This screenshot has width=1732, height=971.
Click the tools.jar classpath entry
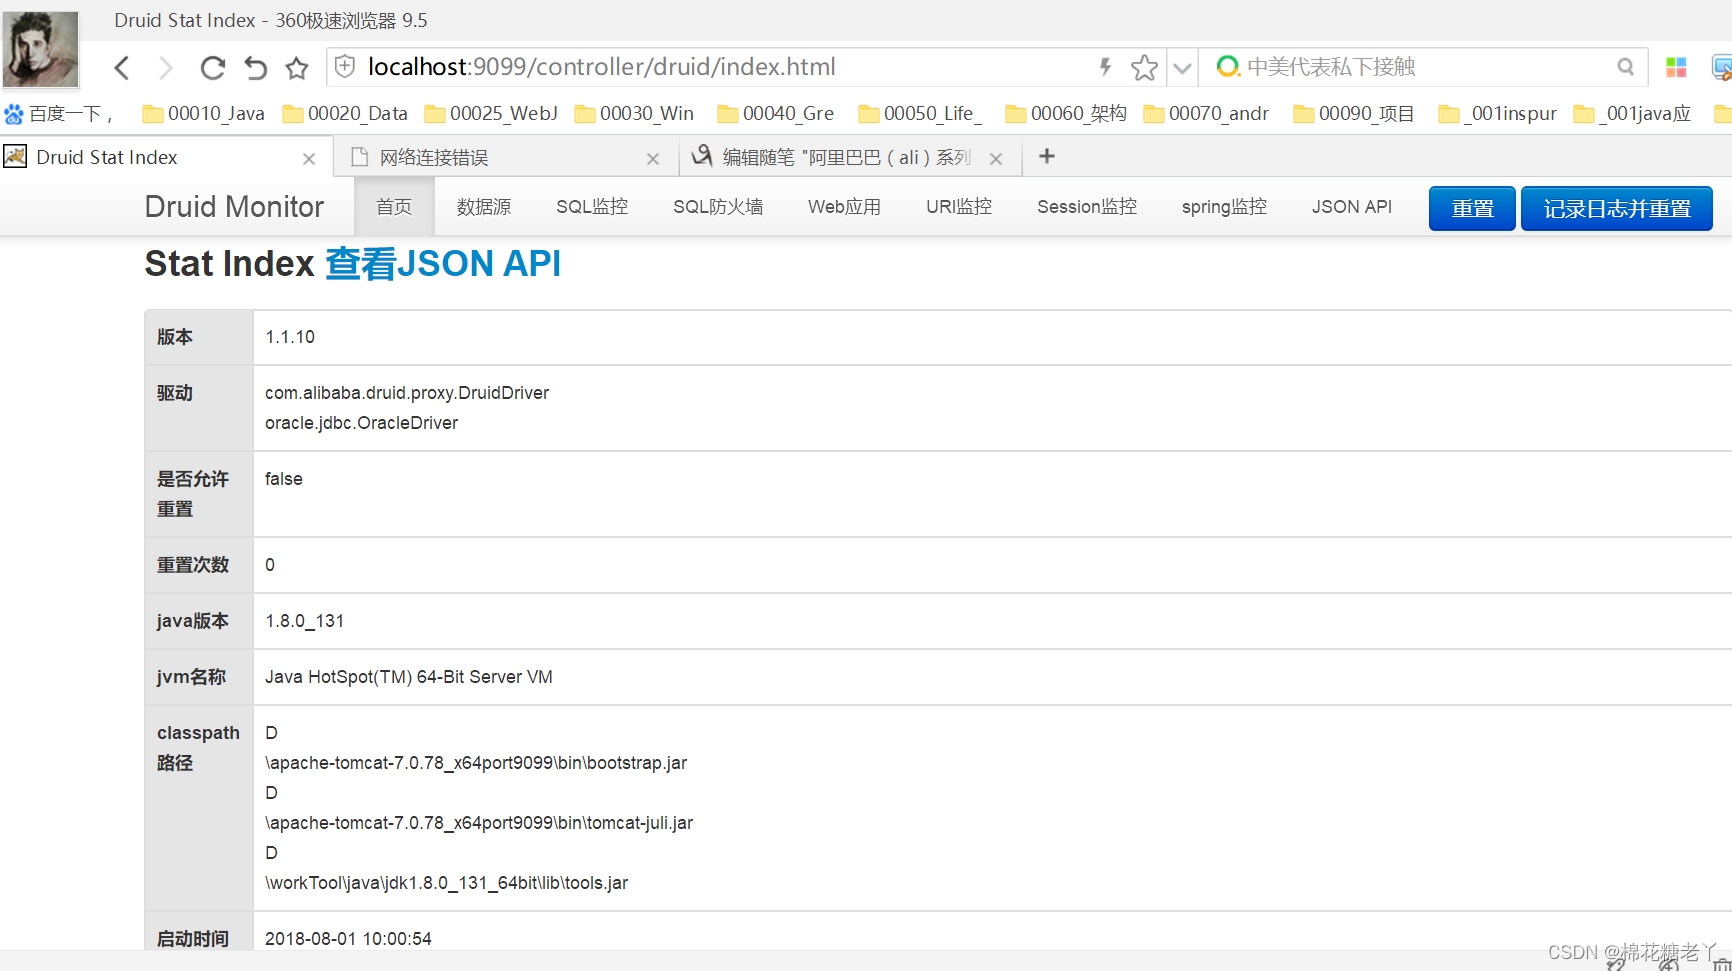(446, 883)
